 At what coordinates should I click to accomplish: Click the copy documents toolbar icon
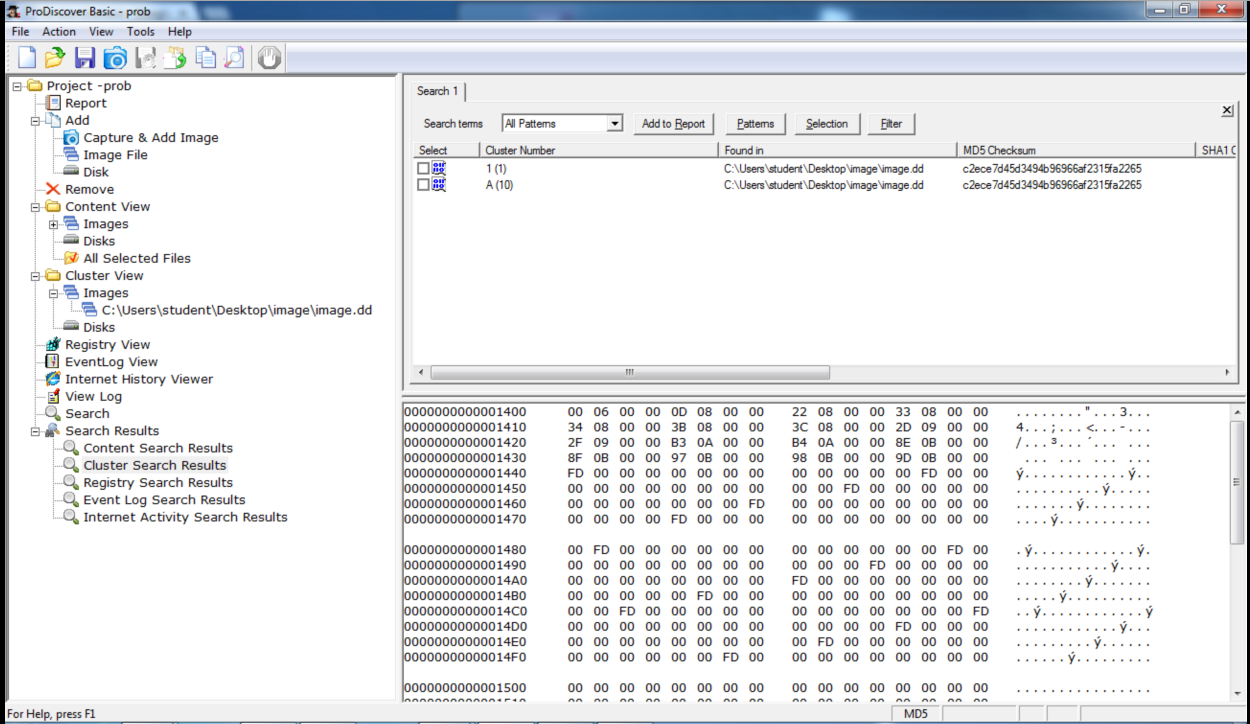pyautogui.click(x=205, y=58)
